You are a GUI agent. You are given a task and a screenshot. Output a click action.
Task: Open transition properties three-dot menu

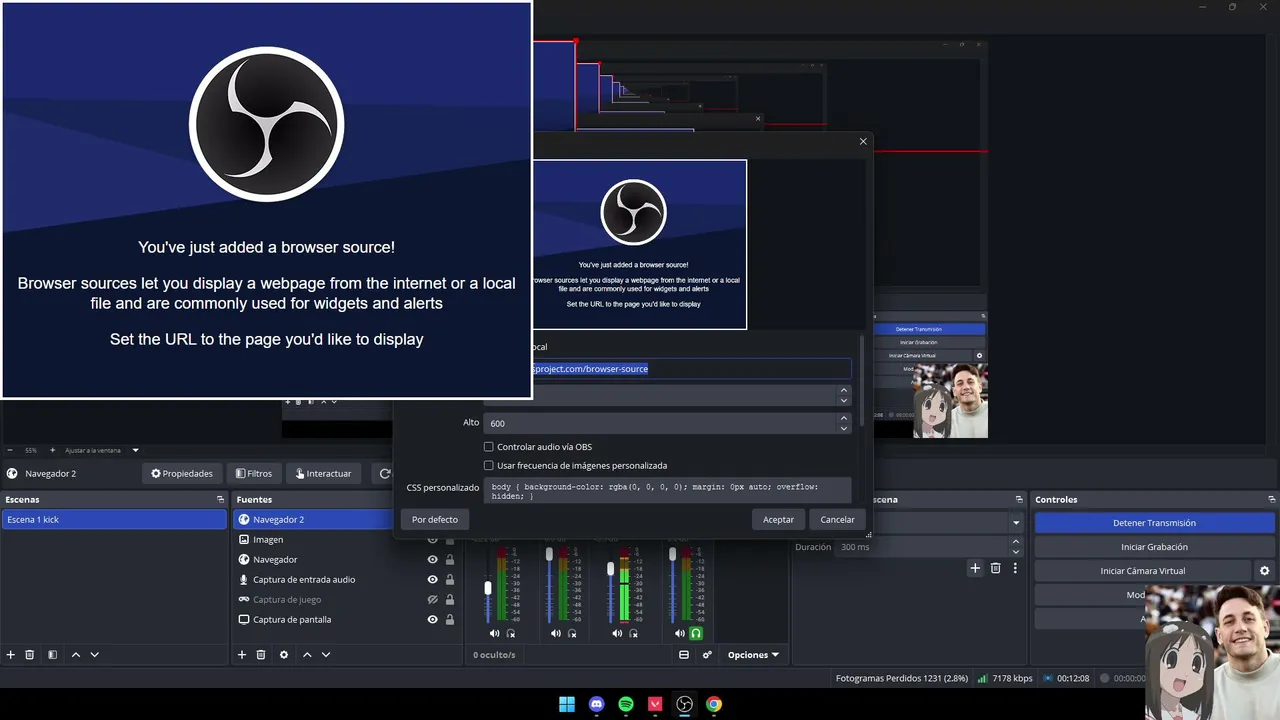(1015, 568)
